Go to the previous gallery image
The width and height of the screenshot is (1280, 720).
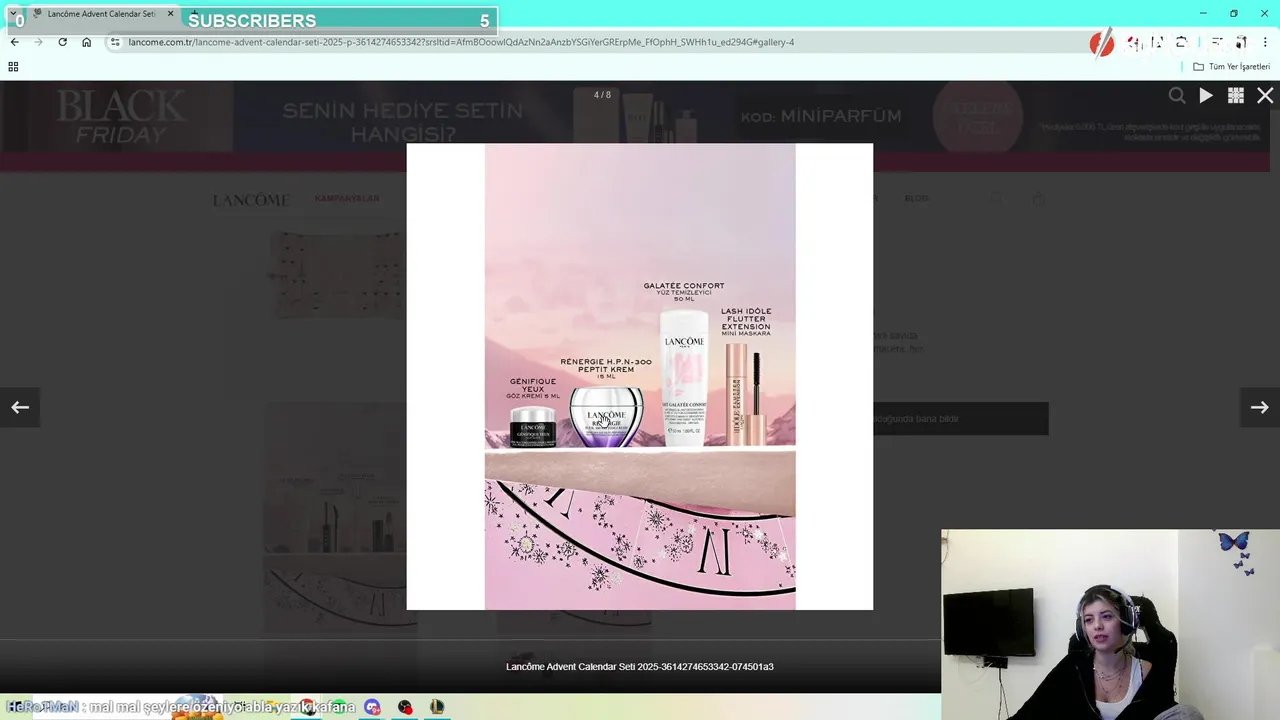click(20, 407)
